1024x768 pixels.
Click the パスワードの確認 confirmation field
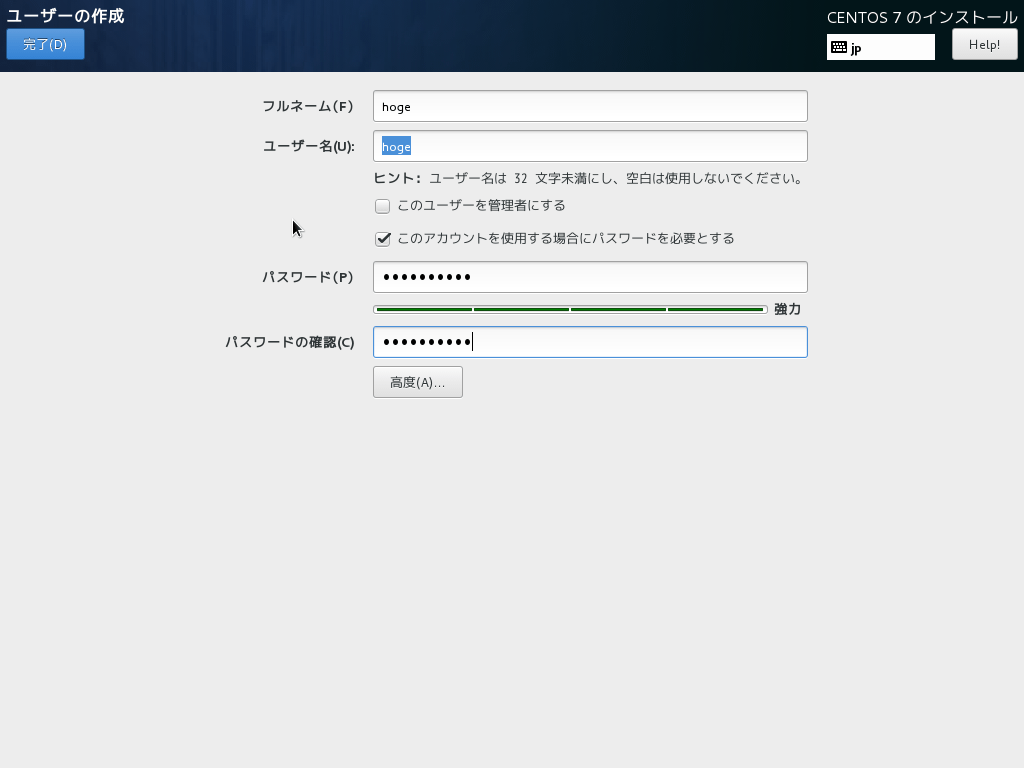(x=590, y=341)
